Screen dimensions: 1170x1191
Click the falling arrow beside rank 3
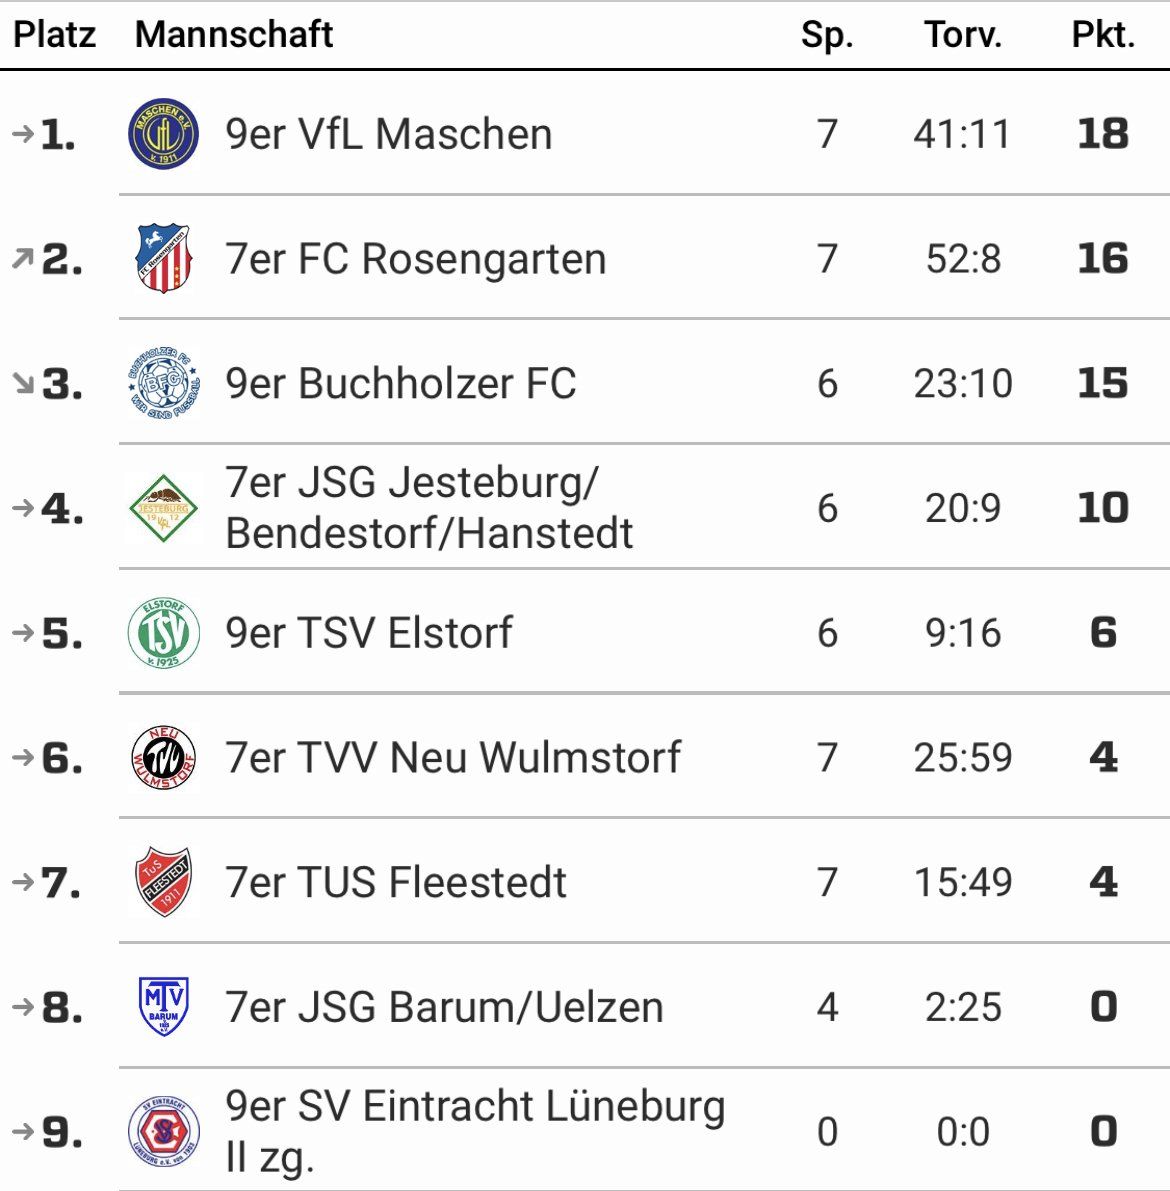23,384
